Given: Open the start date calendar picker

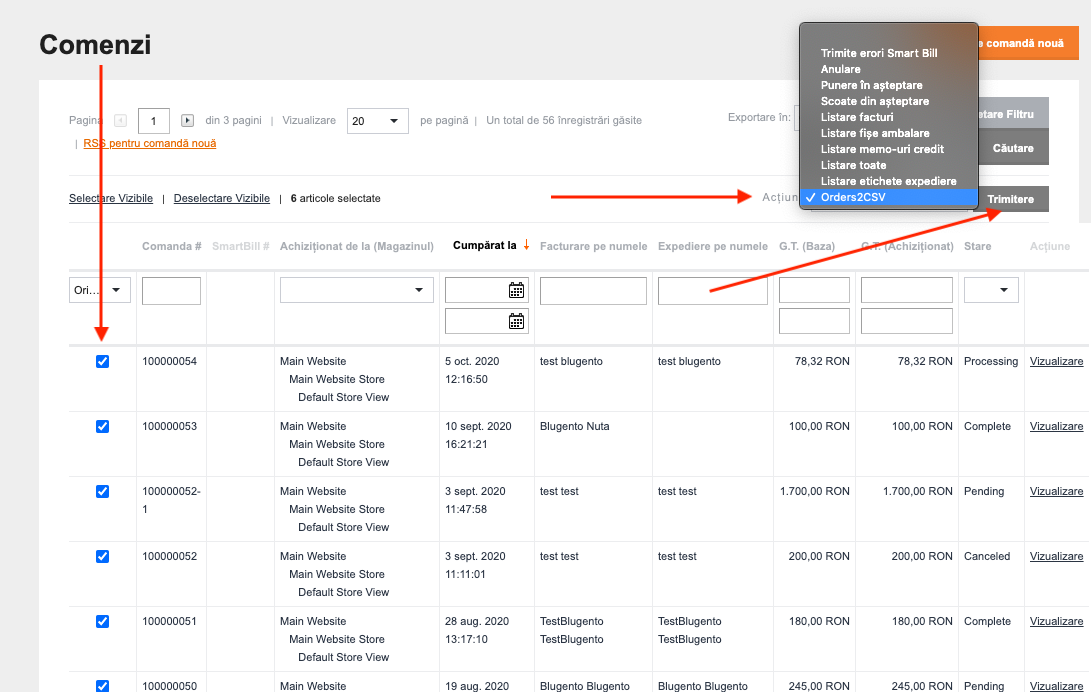Looking at the screenshot, I should click(x=516, y=290).
